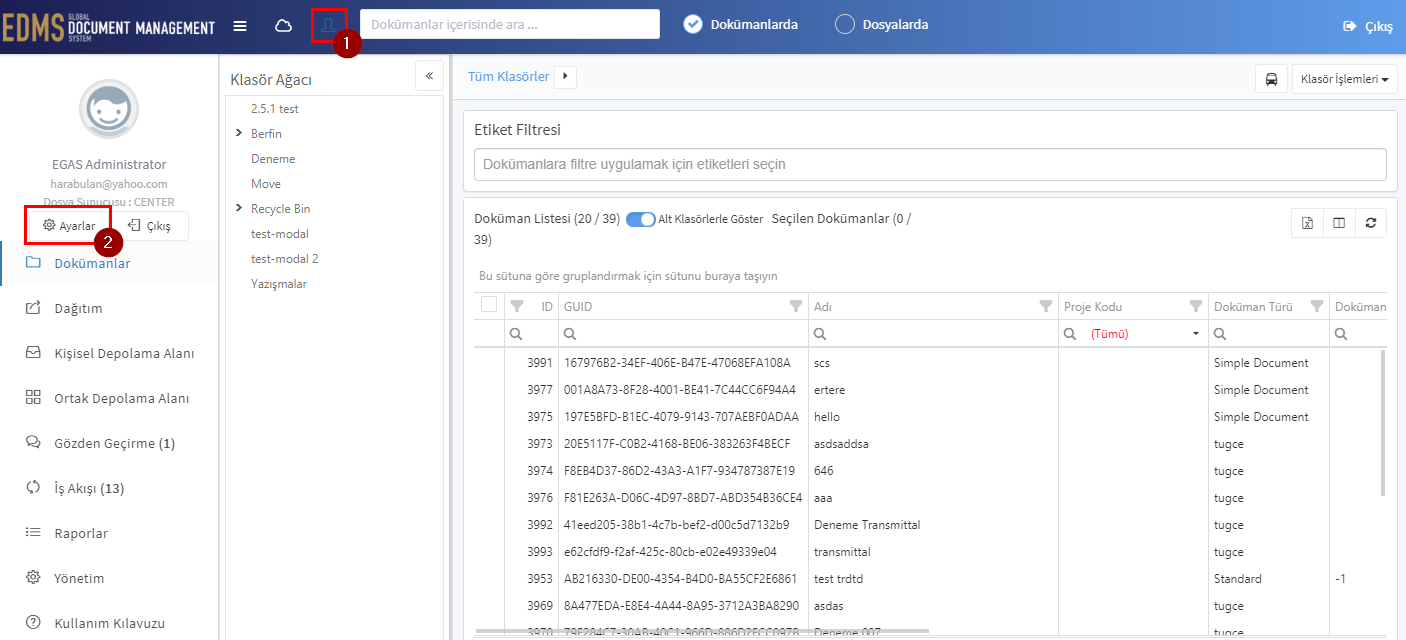Open filter for the Proje Kodu column
This screenshot has height=640, width=1406.
coord(1195,306)
